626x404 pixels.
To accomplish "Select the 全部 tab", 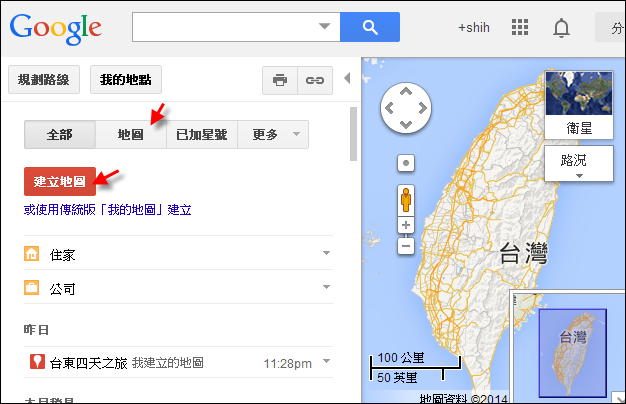I will (x=60, y=135).
